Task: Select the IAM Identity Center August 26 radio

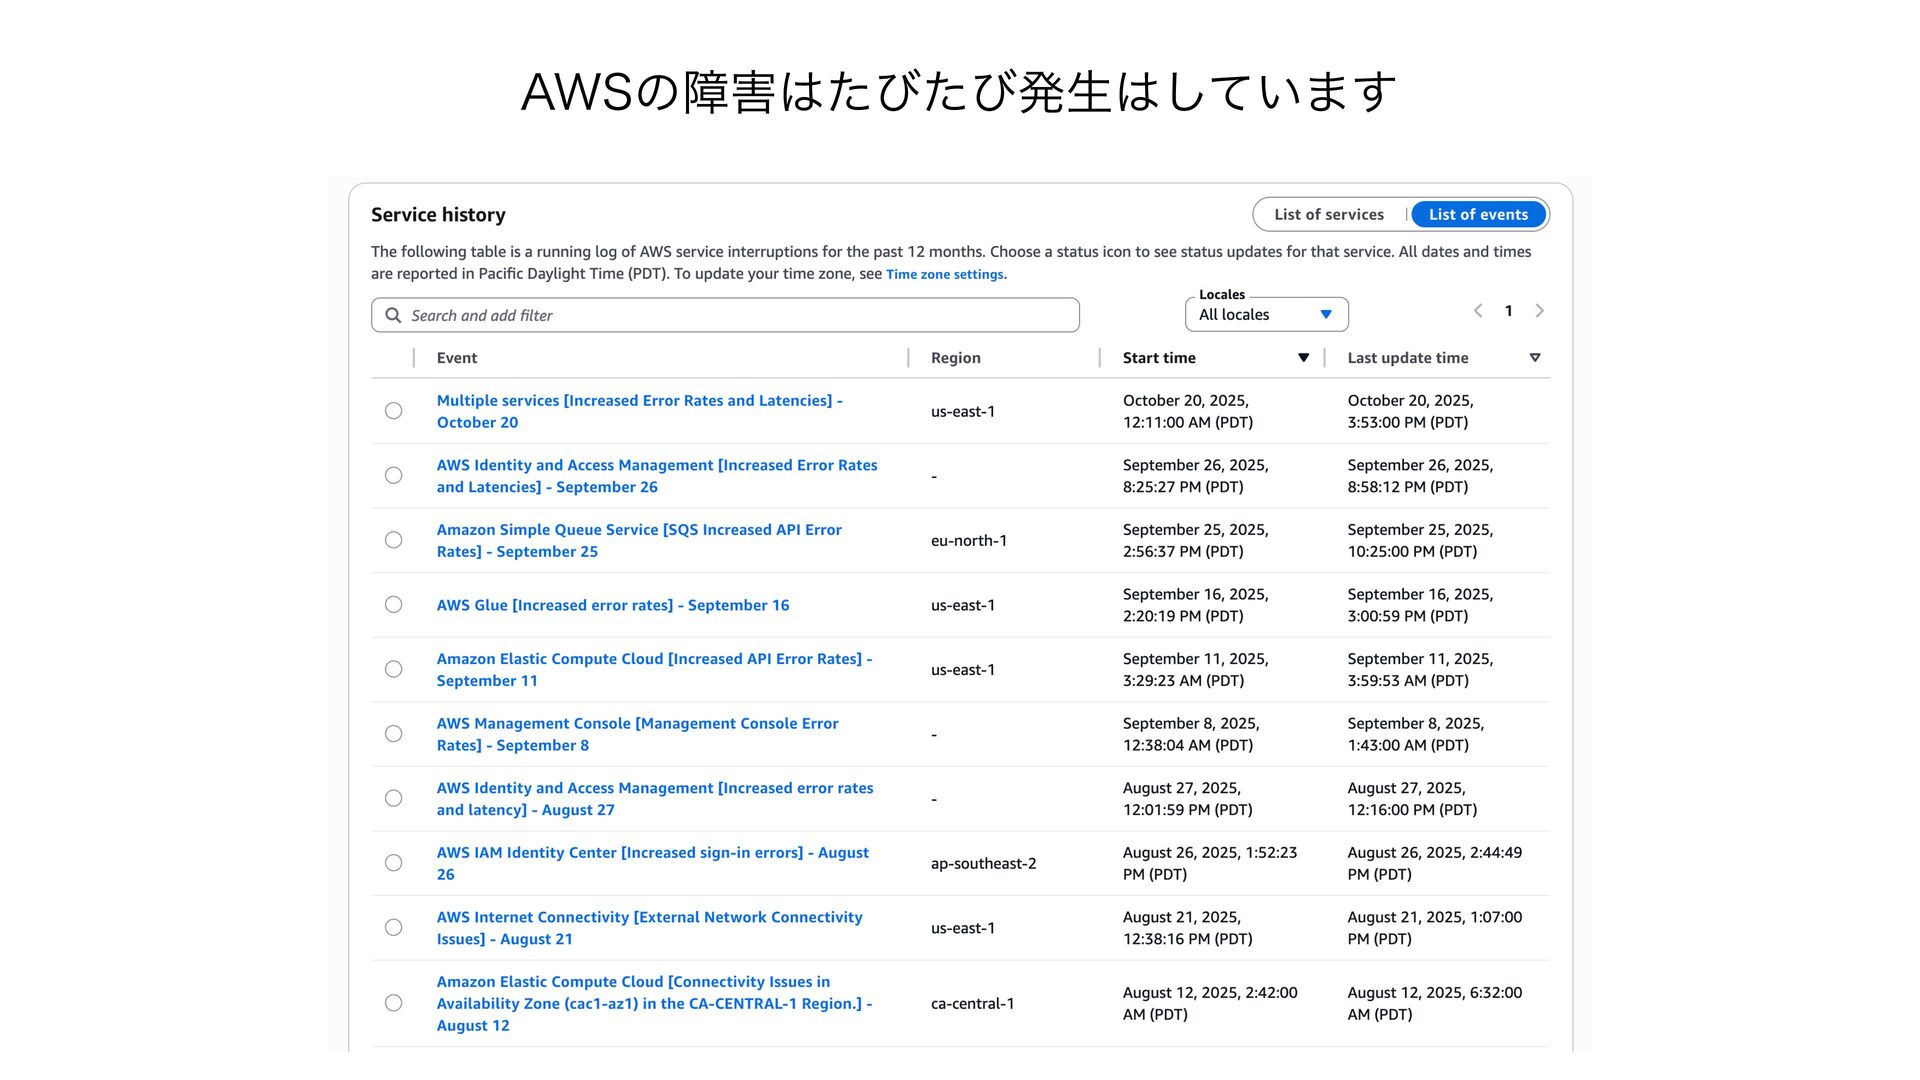Action: [394, 863]
